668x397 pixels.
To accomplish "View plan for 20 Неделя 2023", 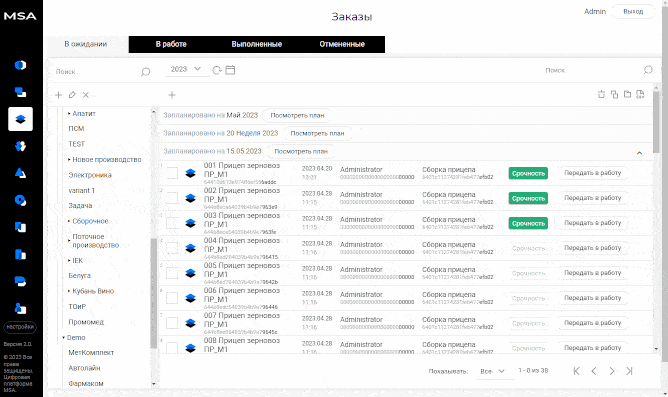I will tap(317, 133).
